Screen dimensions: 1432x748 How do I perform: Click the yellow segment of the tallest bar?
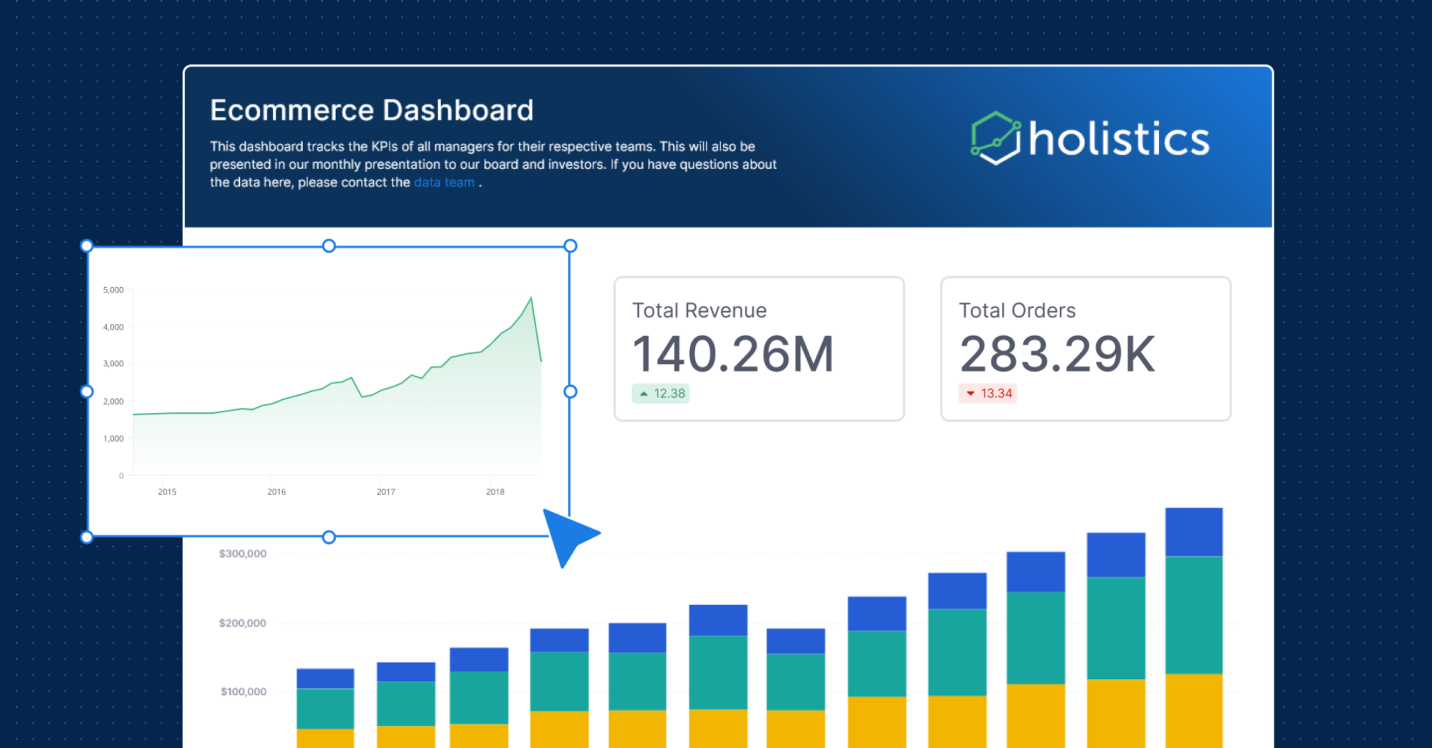[x=1193, y=710]
